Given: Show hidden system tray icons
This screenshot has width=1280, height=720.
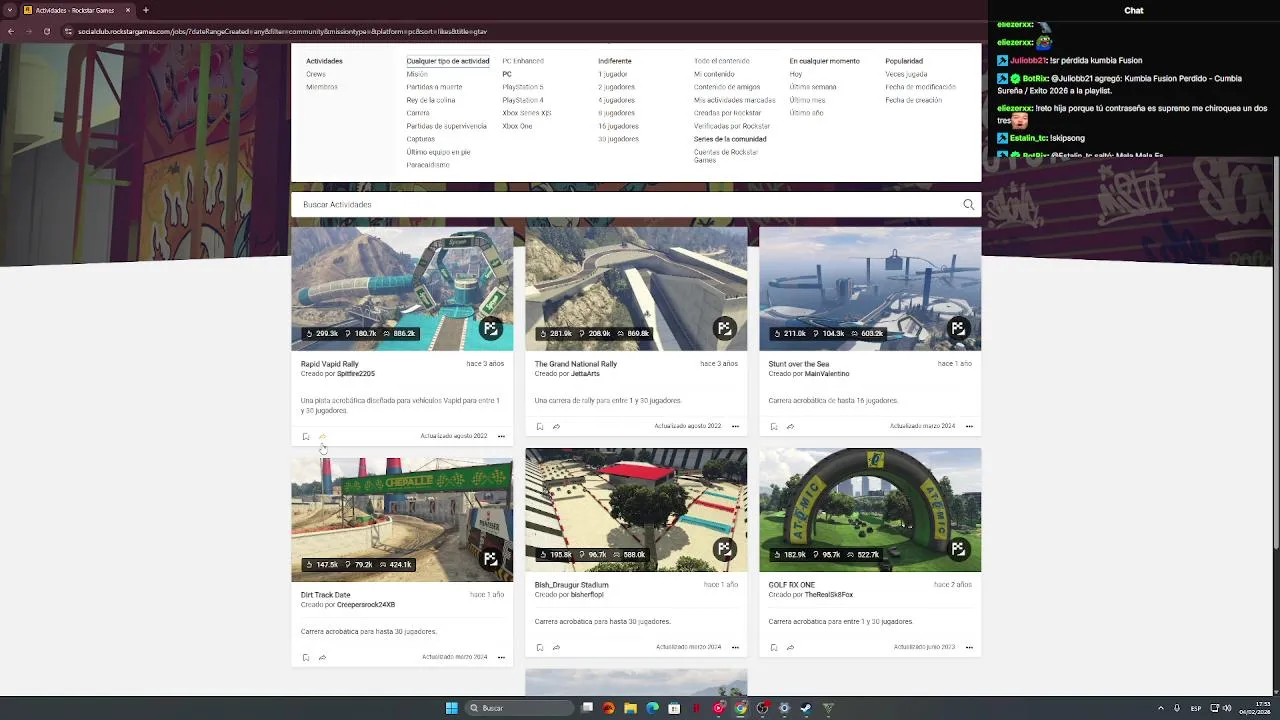Looking at the screenshot, I should pyautogui.click(x=1160, y=708).
